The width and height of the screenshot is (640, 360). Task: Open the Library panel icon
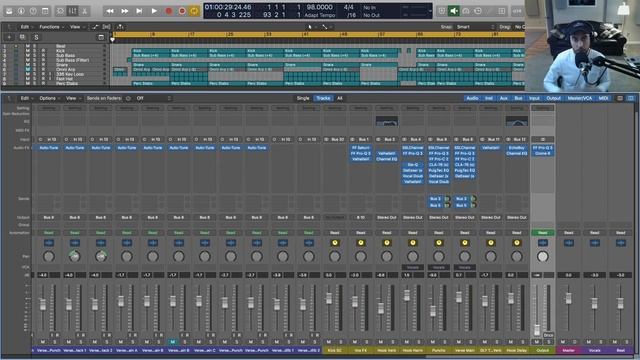pyautogui.click(x=9, y=11)
